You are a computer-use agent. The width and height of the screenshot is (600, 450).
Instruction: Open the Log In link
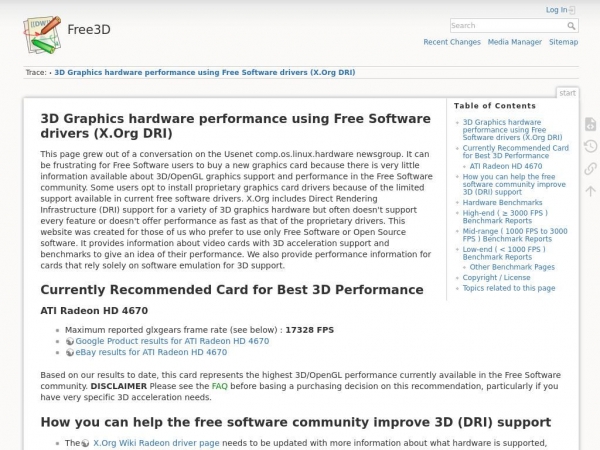556,10
